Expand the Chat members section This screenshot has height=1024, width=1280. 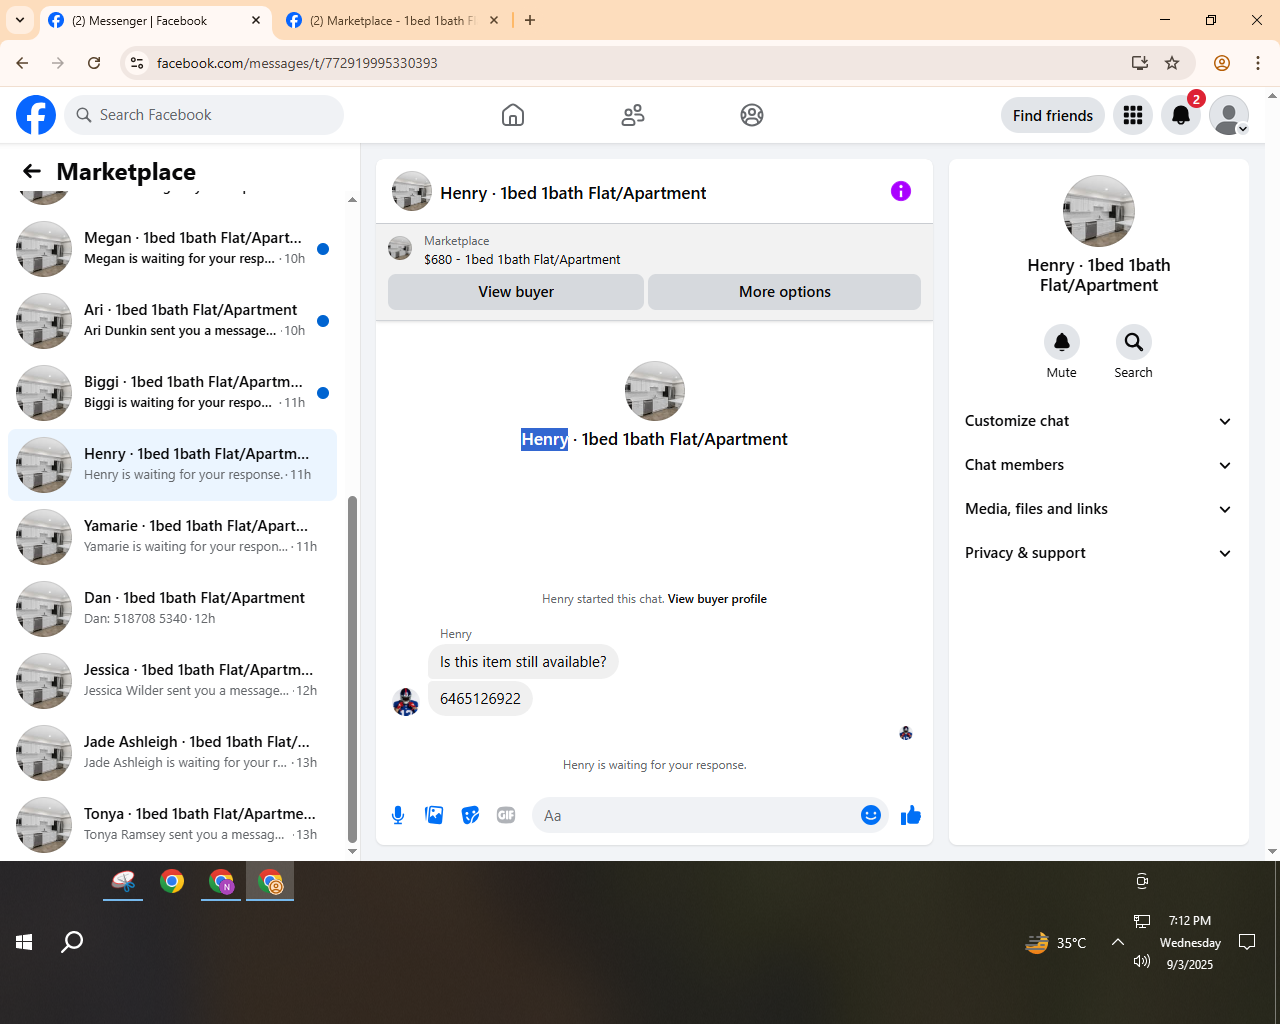[x=1098, y=465]
